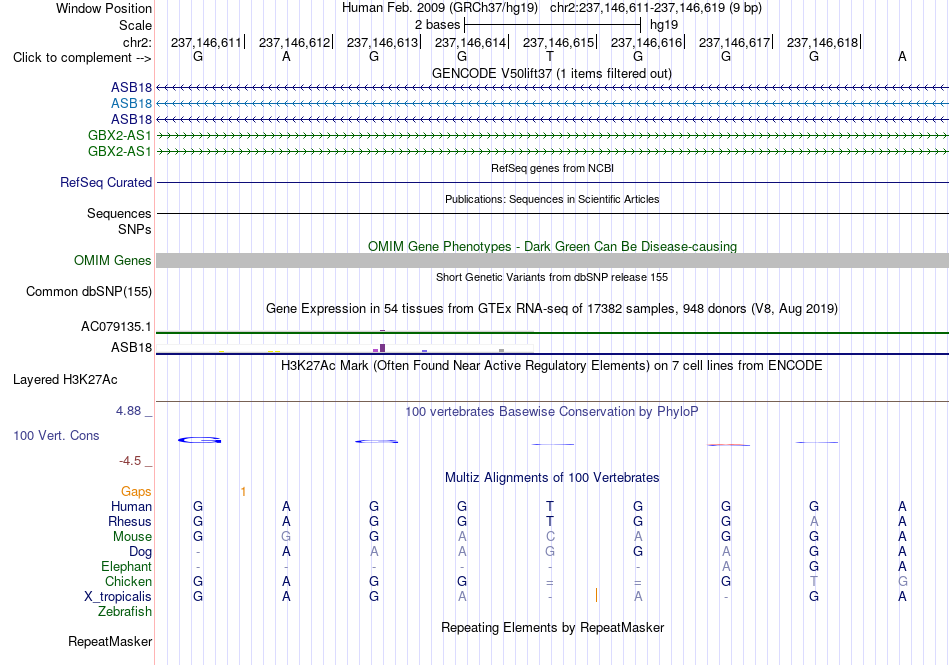Click the 4.88 PhyloP upper limit value
The height and width of the screenshot is (665, 950).
(x=128, y=411)
